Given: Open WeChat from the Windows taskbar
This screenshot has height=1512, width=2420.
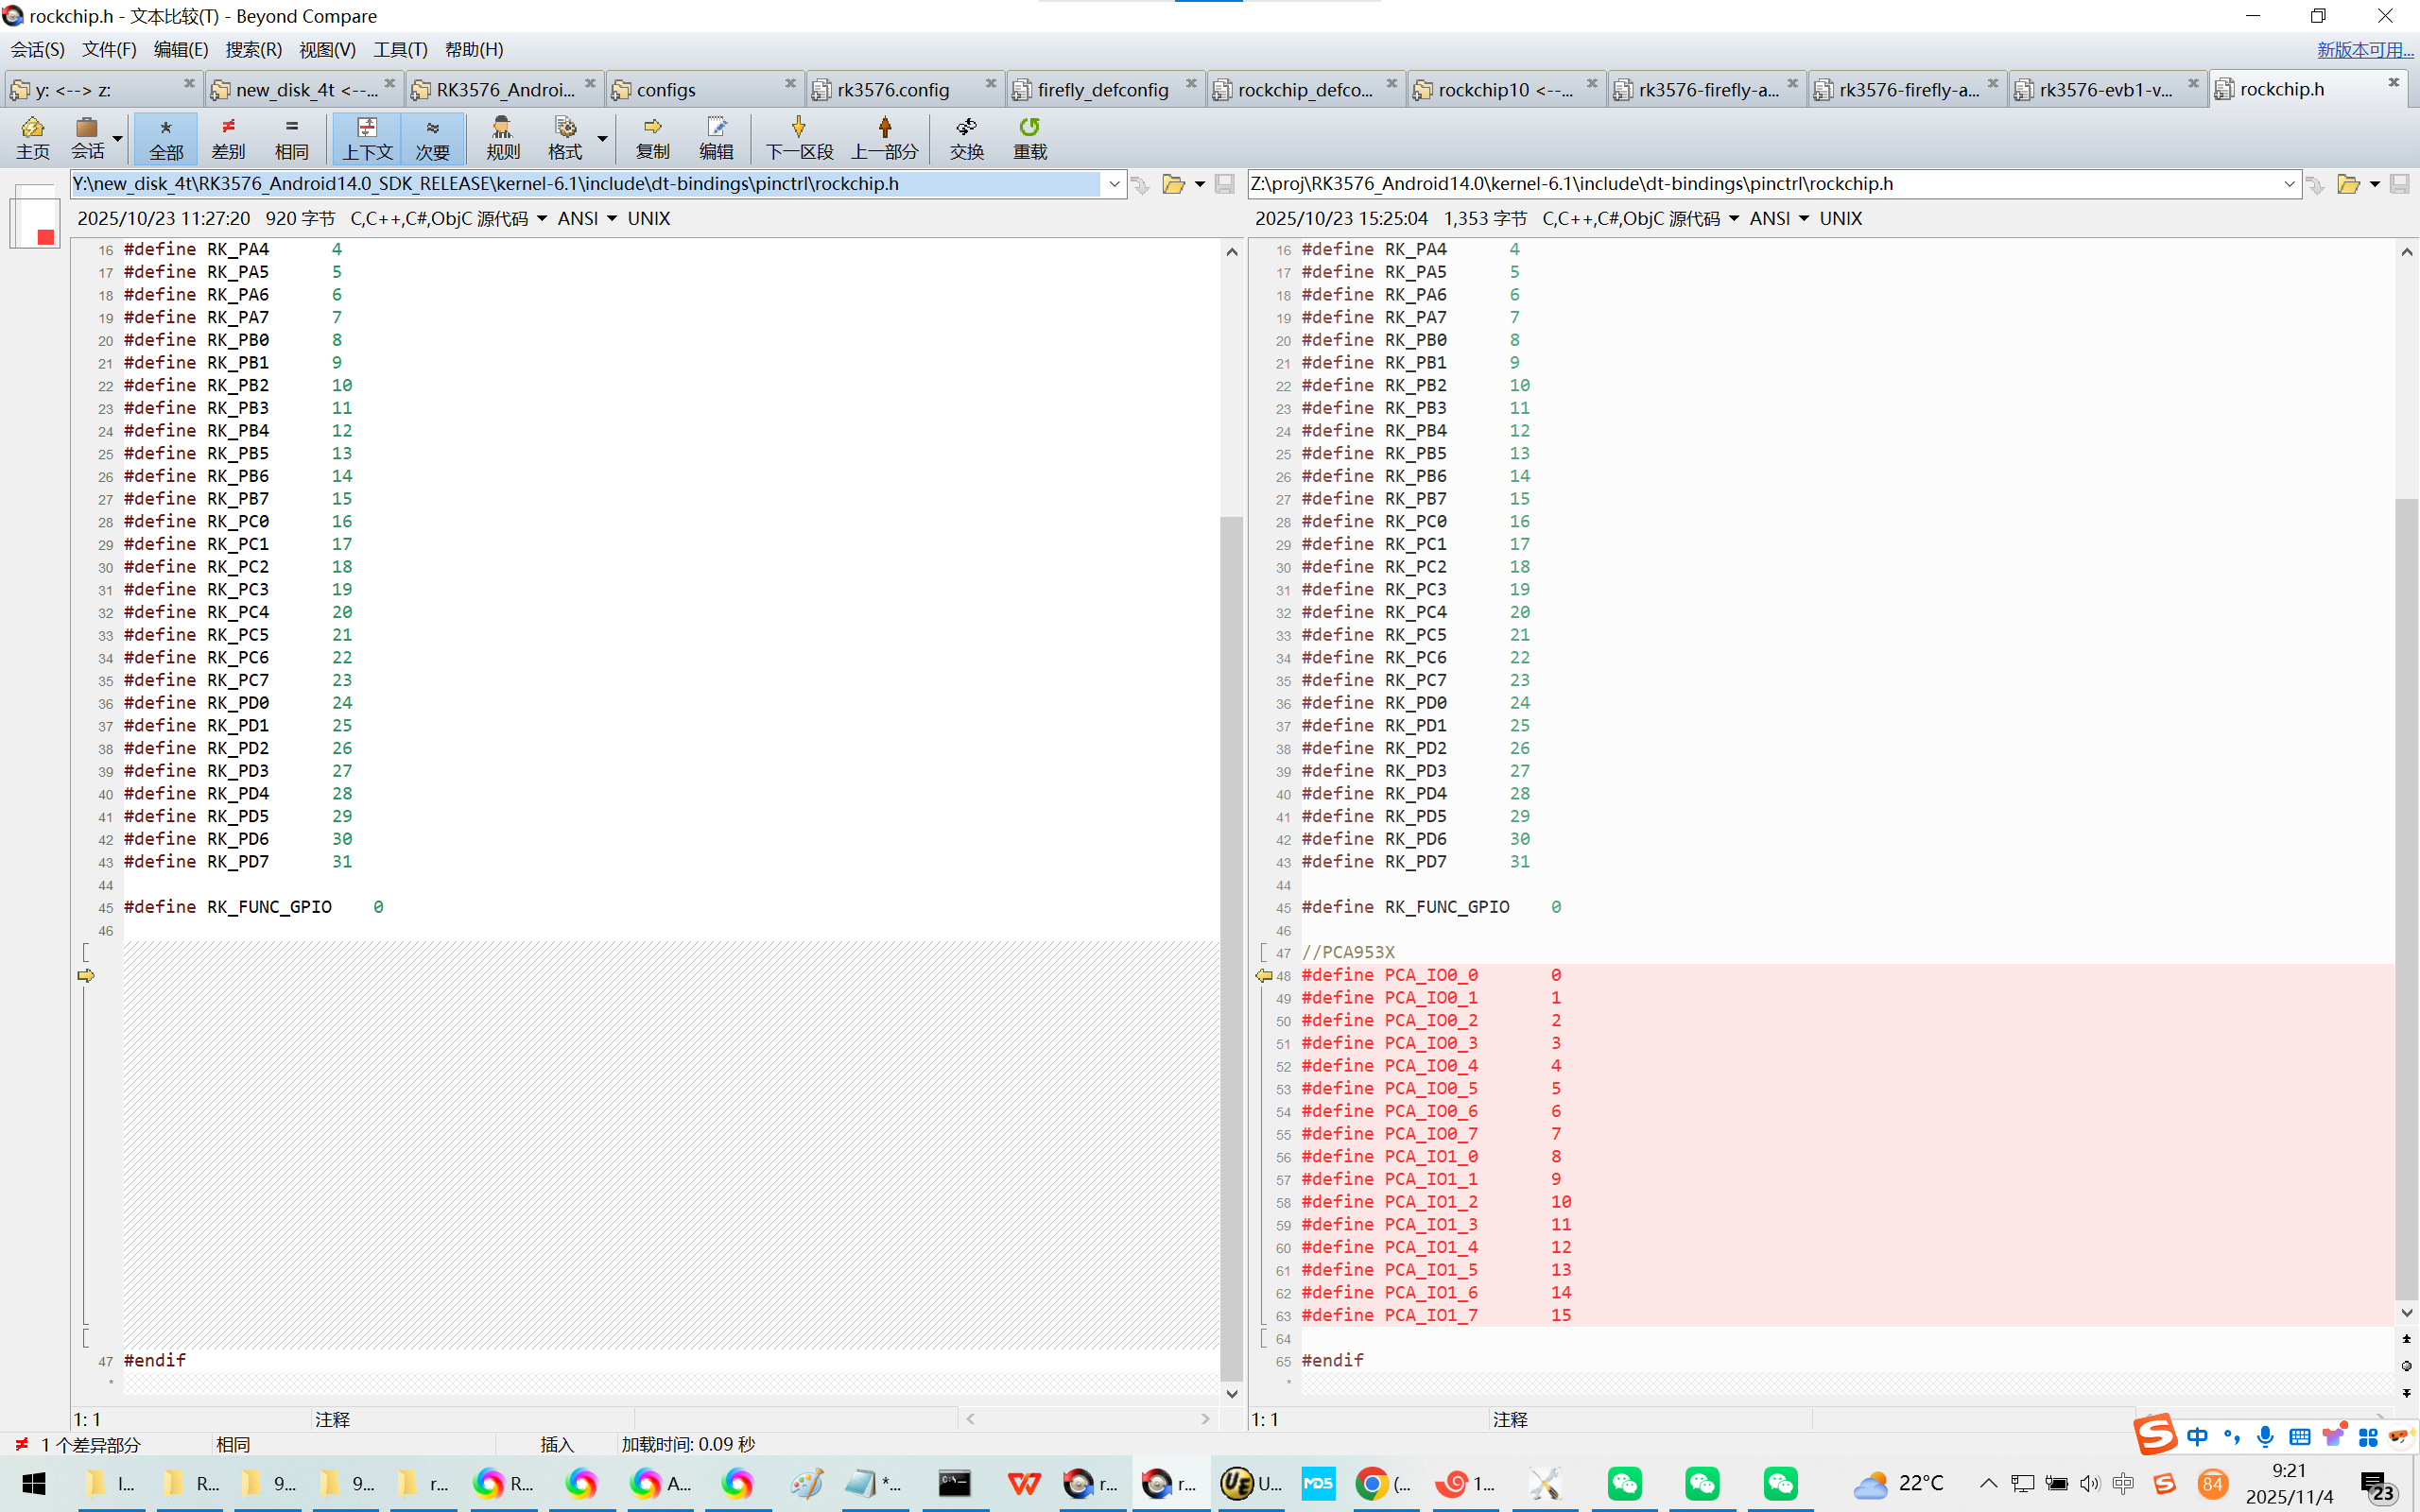Looking at the screenshot, I should coord(1624,1483).
